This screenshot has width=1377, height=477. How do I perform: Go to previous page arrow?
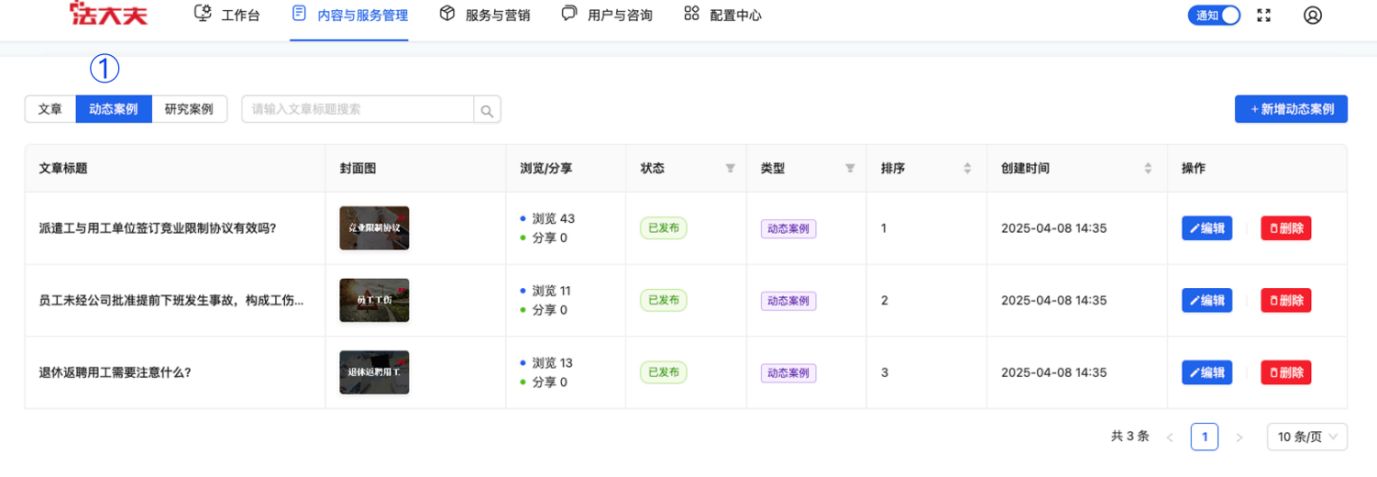(1170, 437)
